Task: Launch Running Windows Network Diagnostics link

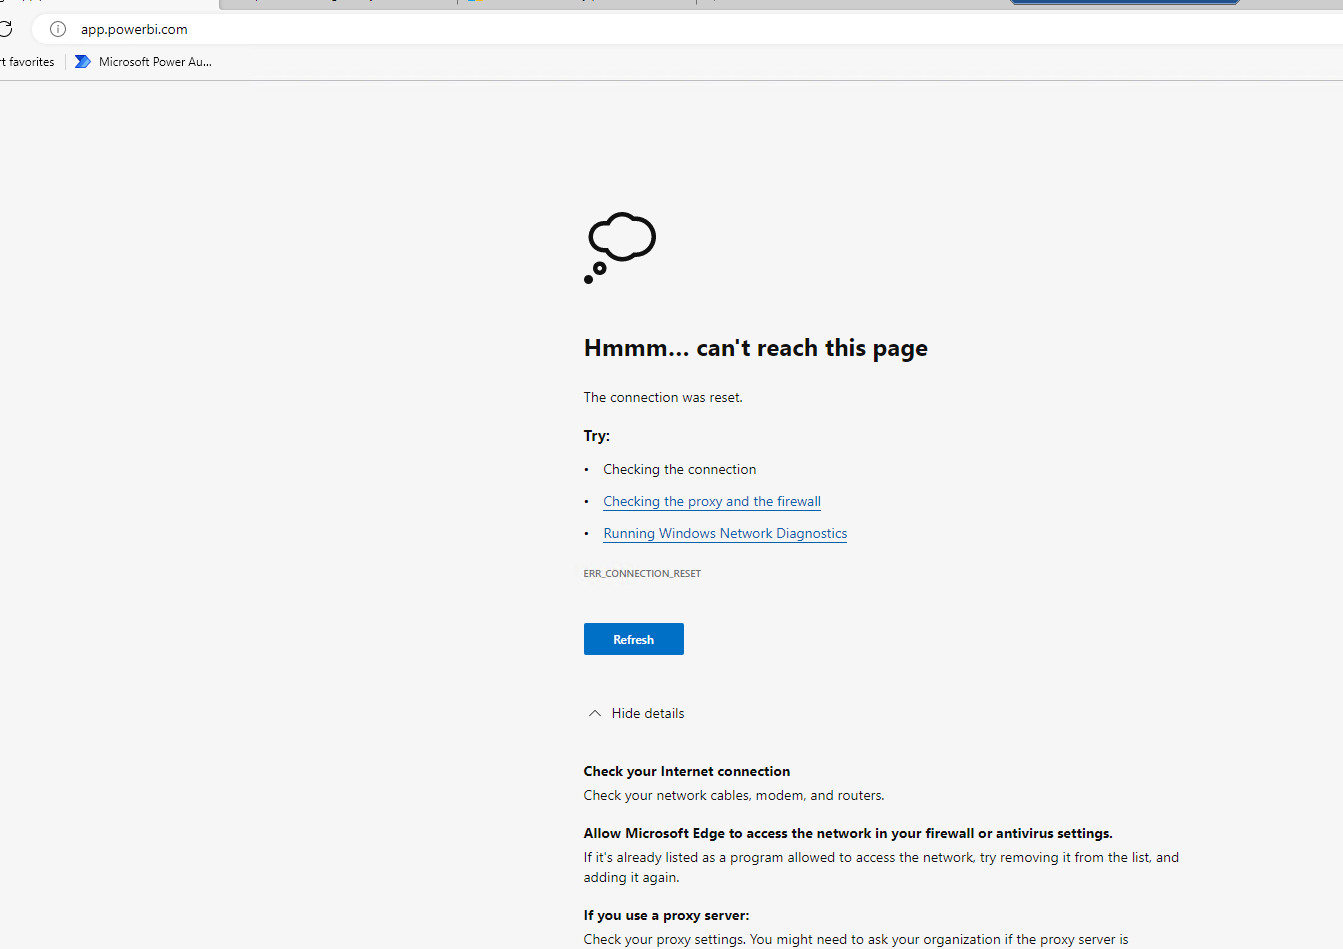Action: point(725,533)
